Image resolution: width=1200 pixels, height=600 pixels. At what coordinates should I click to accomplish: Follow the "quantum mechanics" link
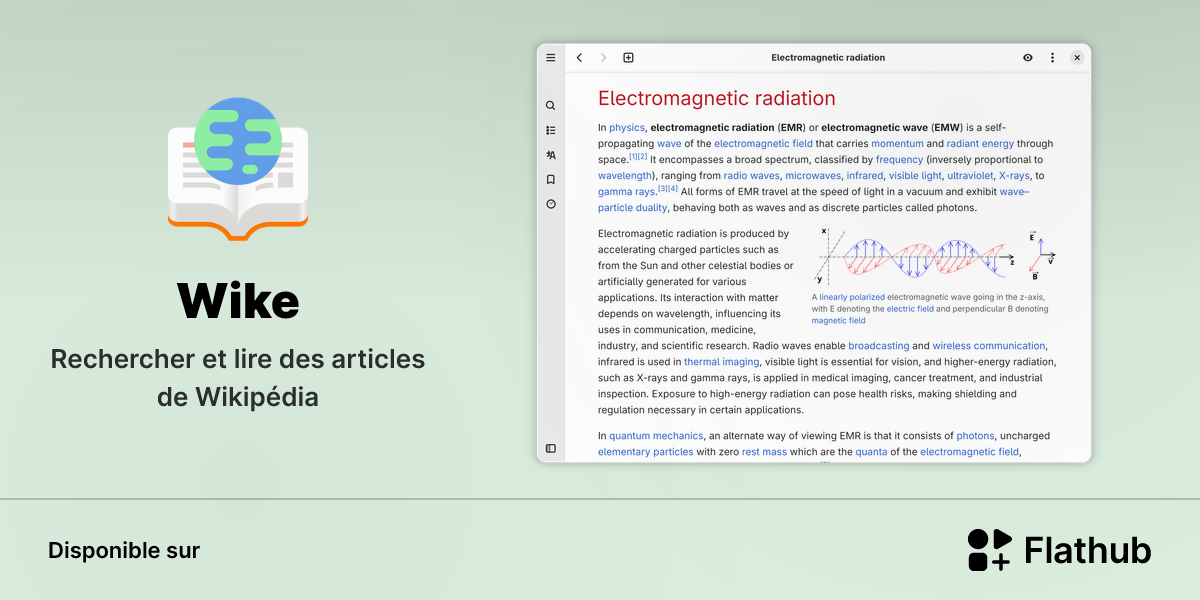tap(656, 436)
